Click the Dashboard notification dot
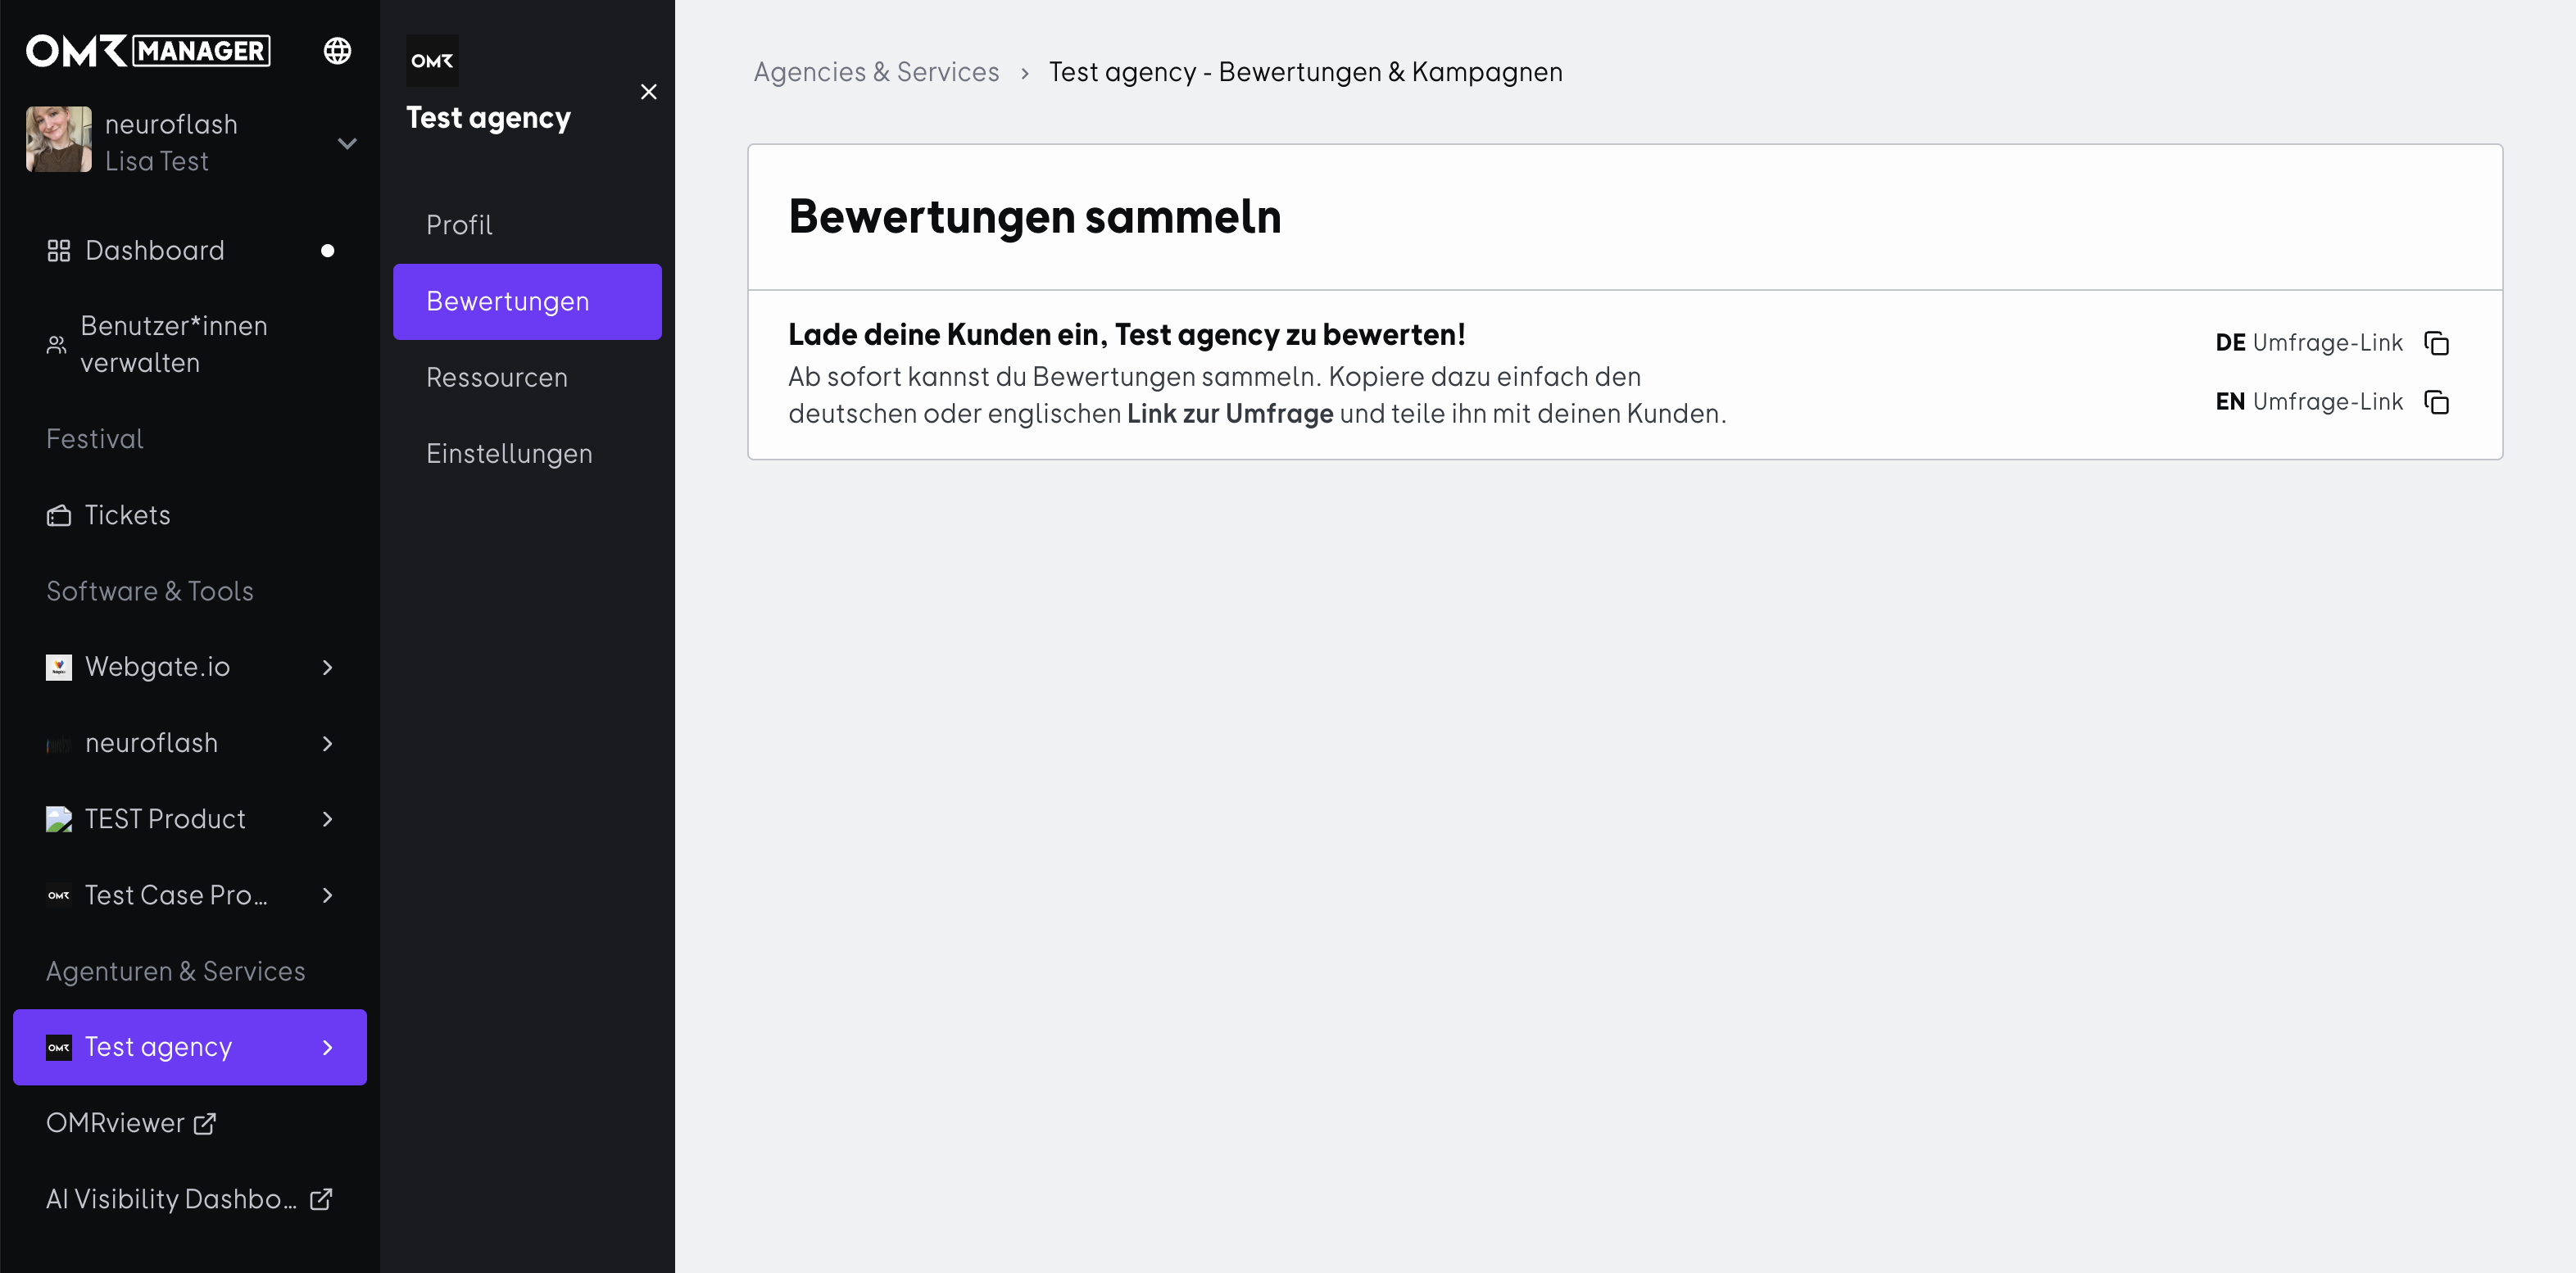Viewport: 2576px width, 1273px height. (327, 251)
